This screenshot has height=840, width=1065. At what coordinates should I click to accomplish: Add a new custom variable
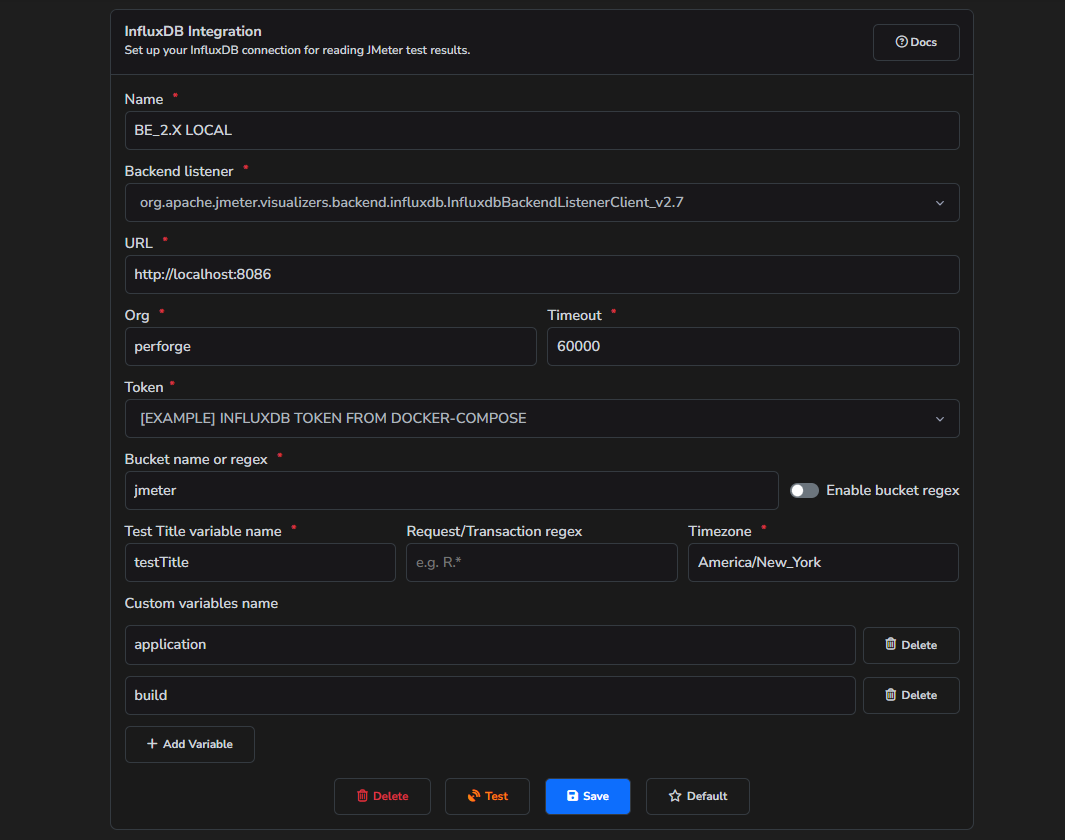190,744
